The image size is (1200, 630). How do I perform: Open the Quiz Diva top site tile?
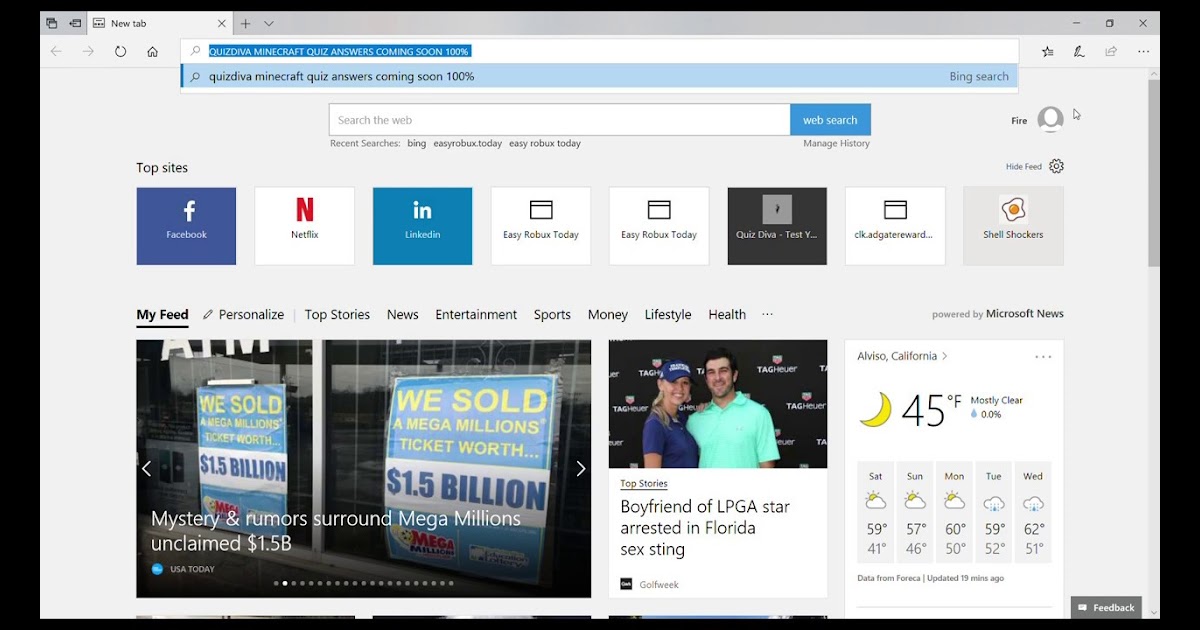pyautogui.click(x=777, y=226)
